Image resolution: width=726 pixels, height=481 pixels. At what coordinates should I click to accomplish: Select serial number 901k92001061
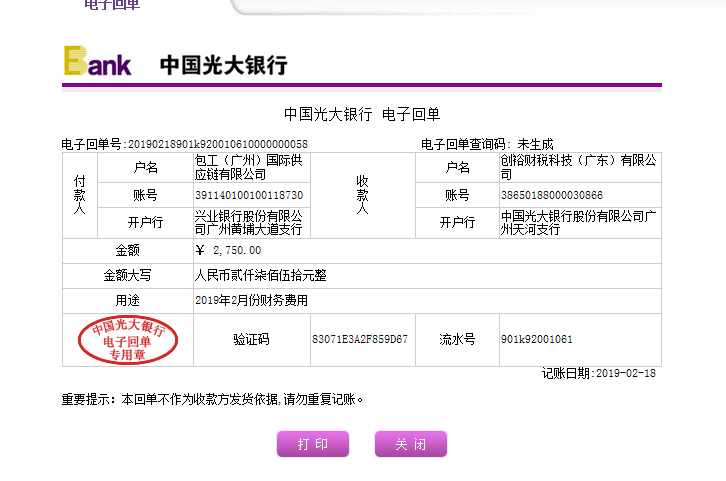pyautogui.click(x=537, y=339)
